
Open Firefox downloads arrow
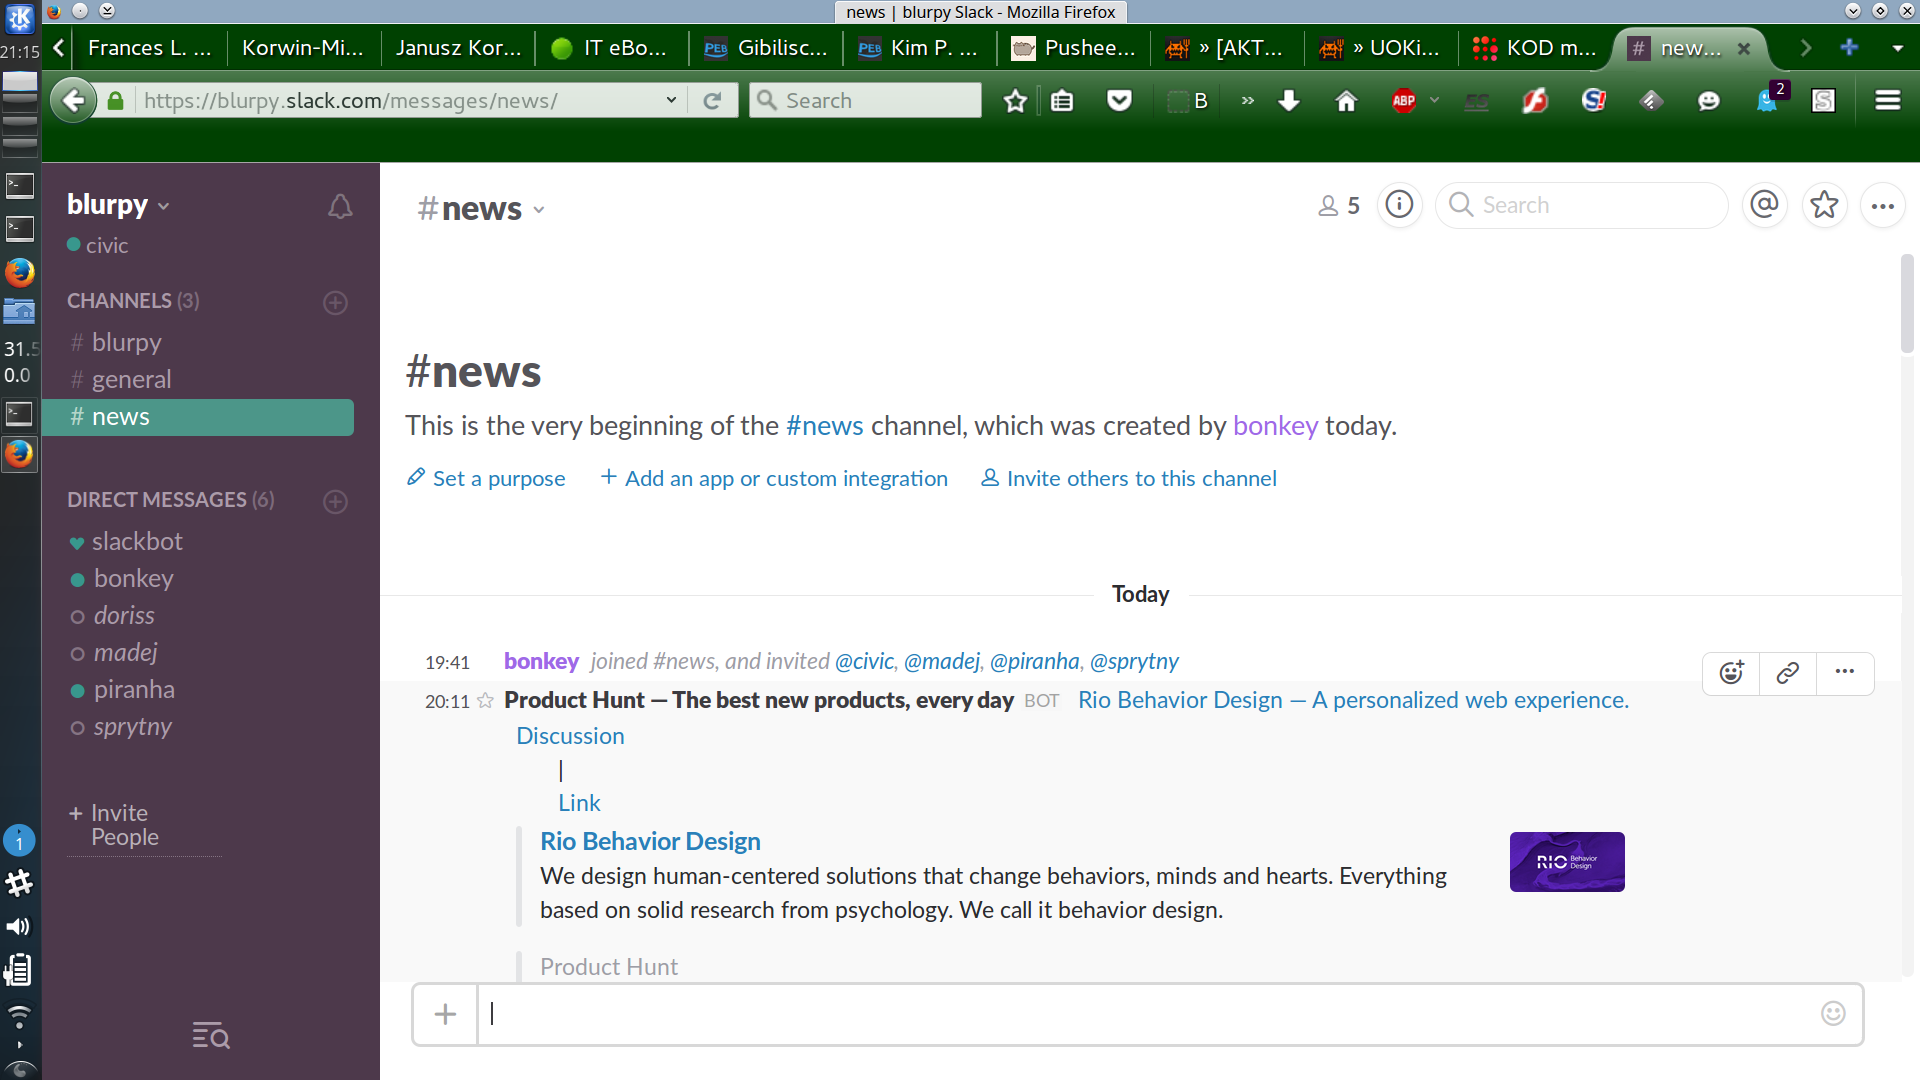click(1289, 100)
